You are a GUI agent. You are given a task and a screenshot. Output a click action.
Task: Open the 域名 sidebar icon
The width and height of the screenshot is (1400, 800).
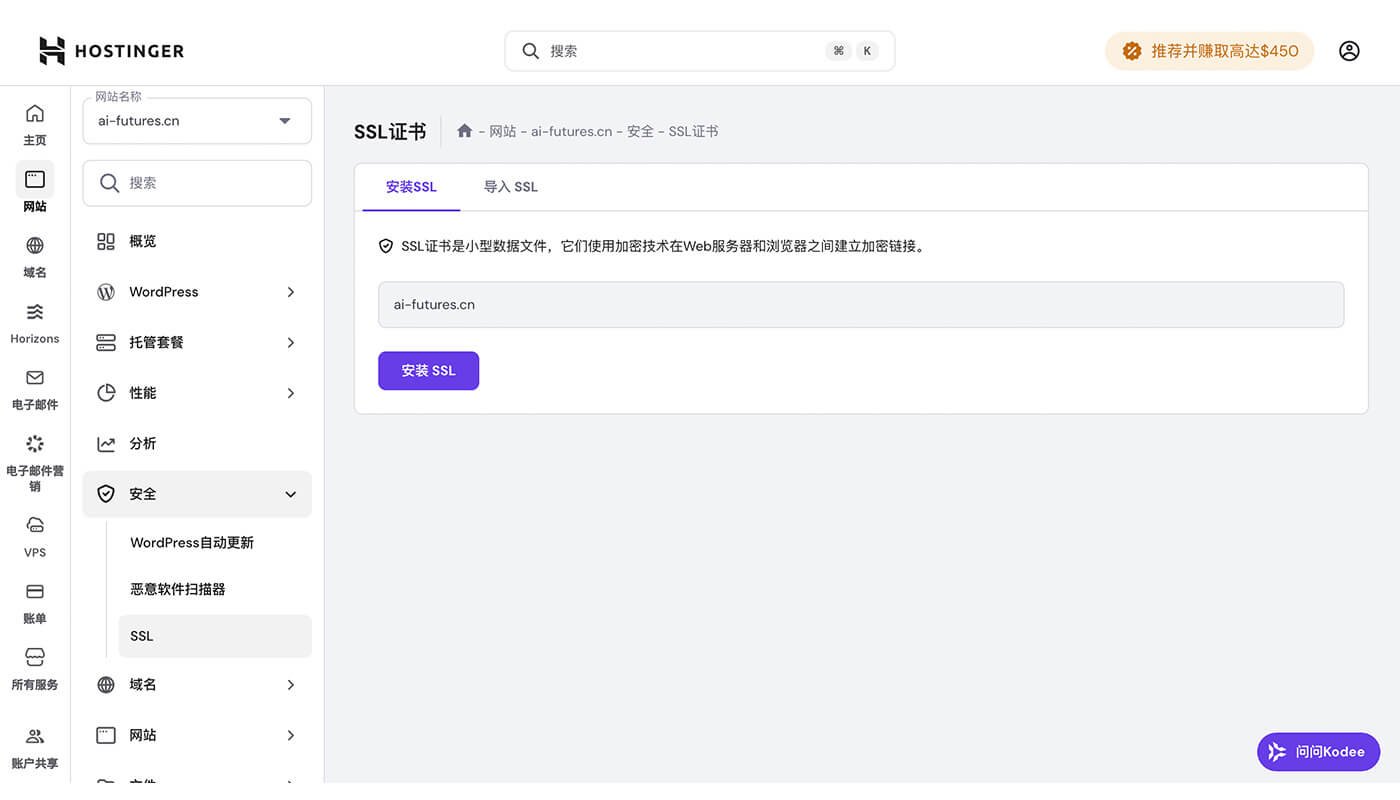coord(34,255)
